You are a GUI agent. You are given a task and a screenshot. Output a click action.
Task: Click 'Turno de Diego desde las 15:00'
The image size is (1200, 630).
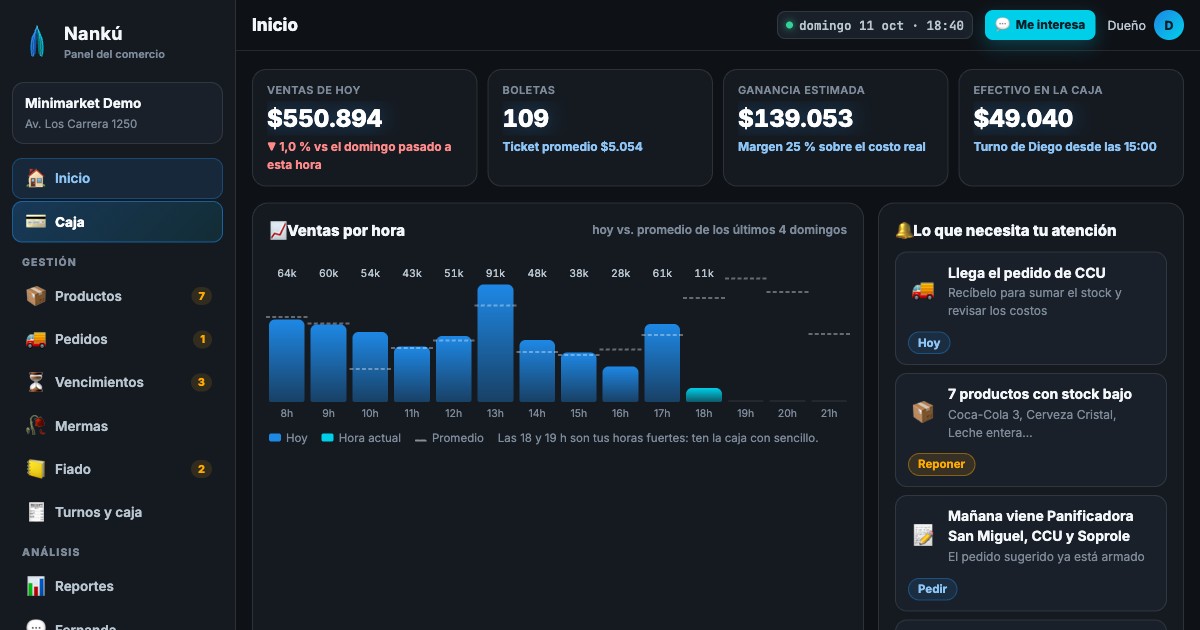1065,147
